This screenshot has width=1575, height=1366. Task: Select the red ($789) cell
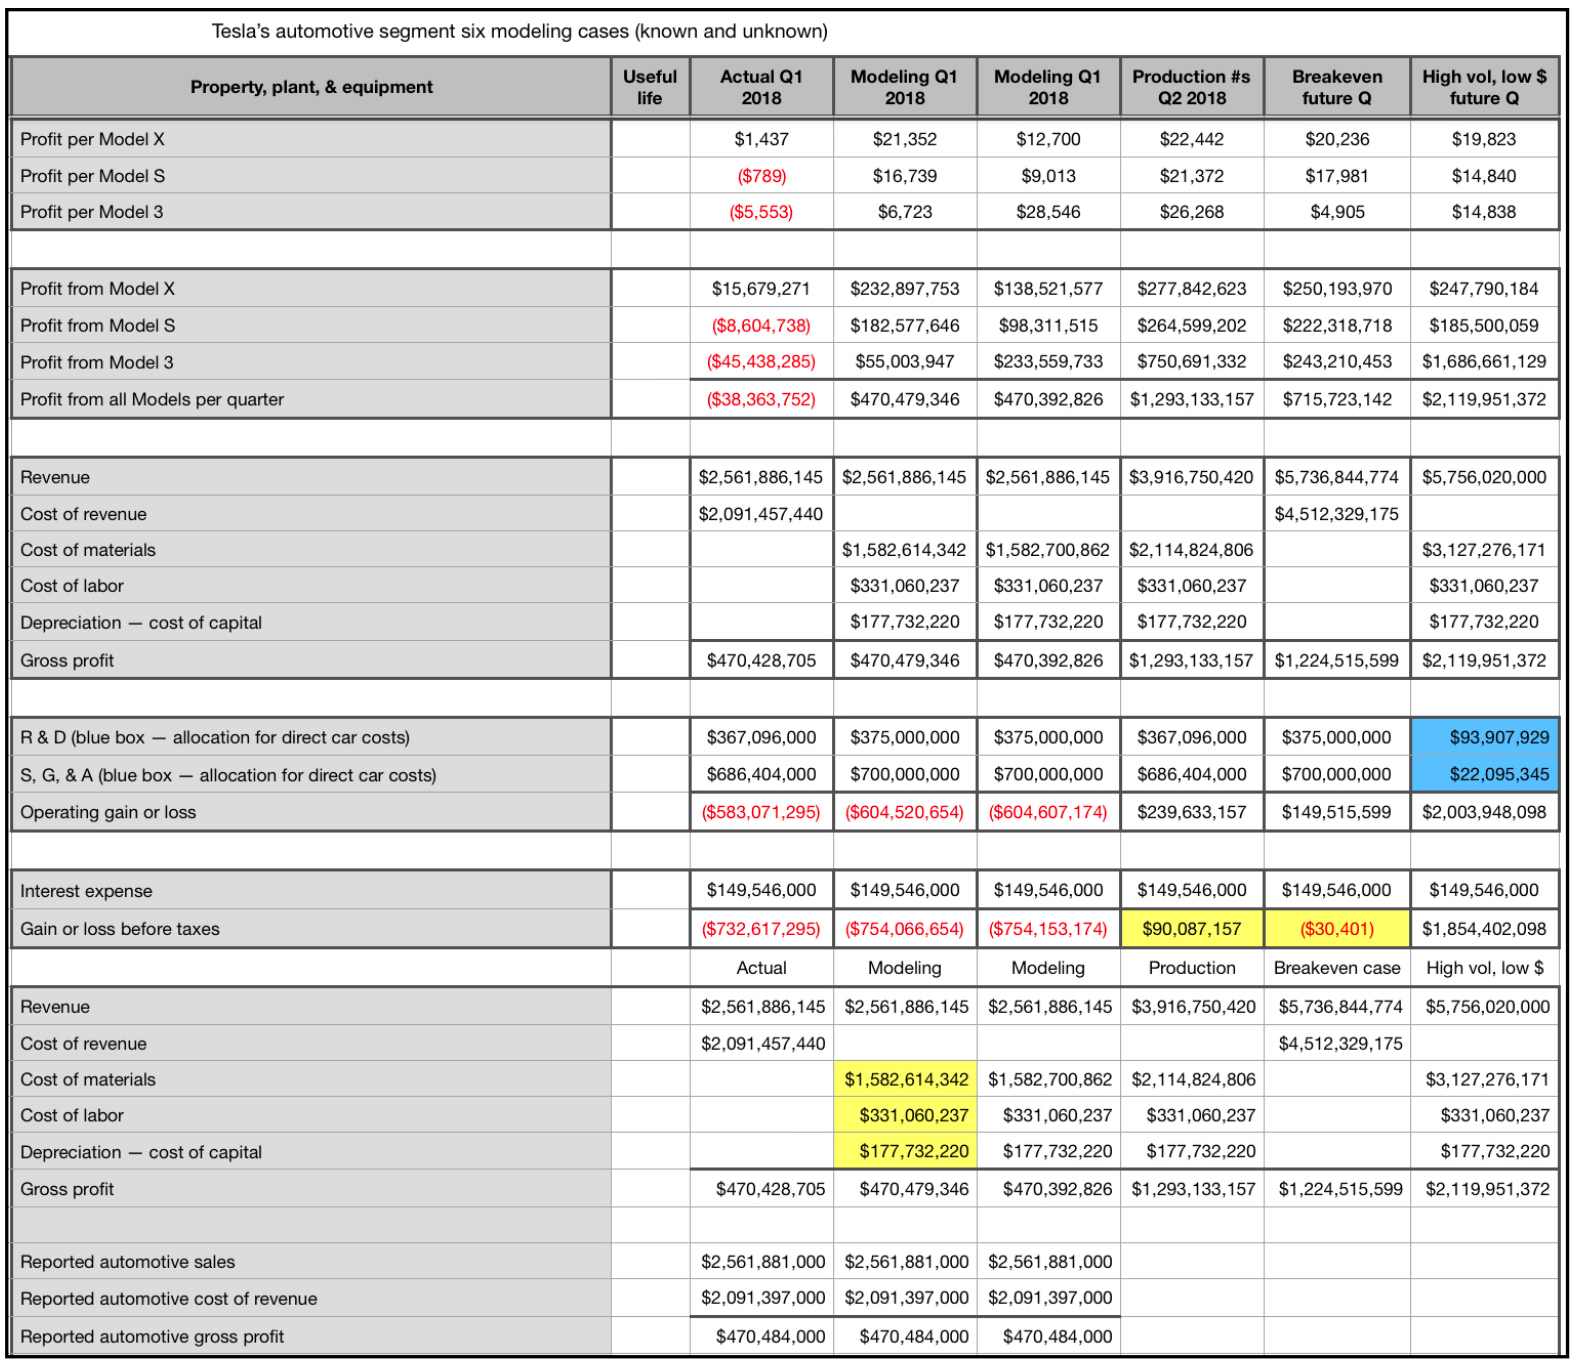761,176
